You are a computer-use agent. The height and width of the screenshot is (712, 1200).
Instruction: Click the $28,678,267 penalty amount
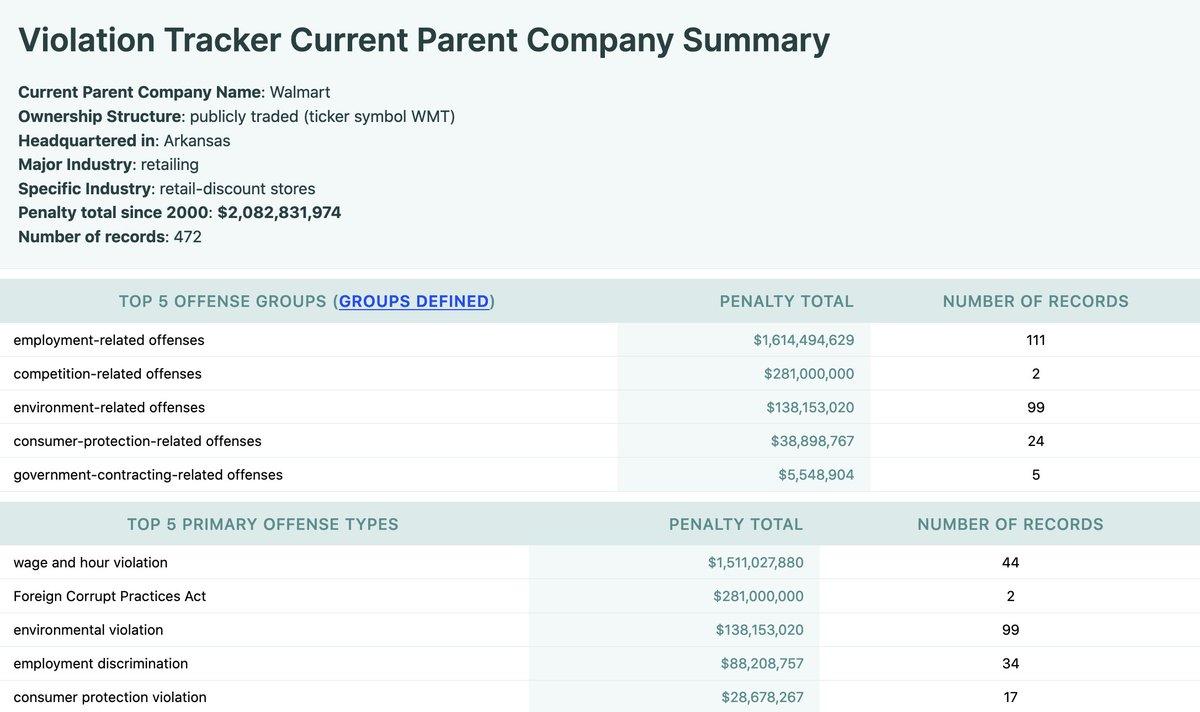(761, 697)
